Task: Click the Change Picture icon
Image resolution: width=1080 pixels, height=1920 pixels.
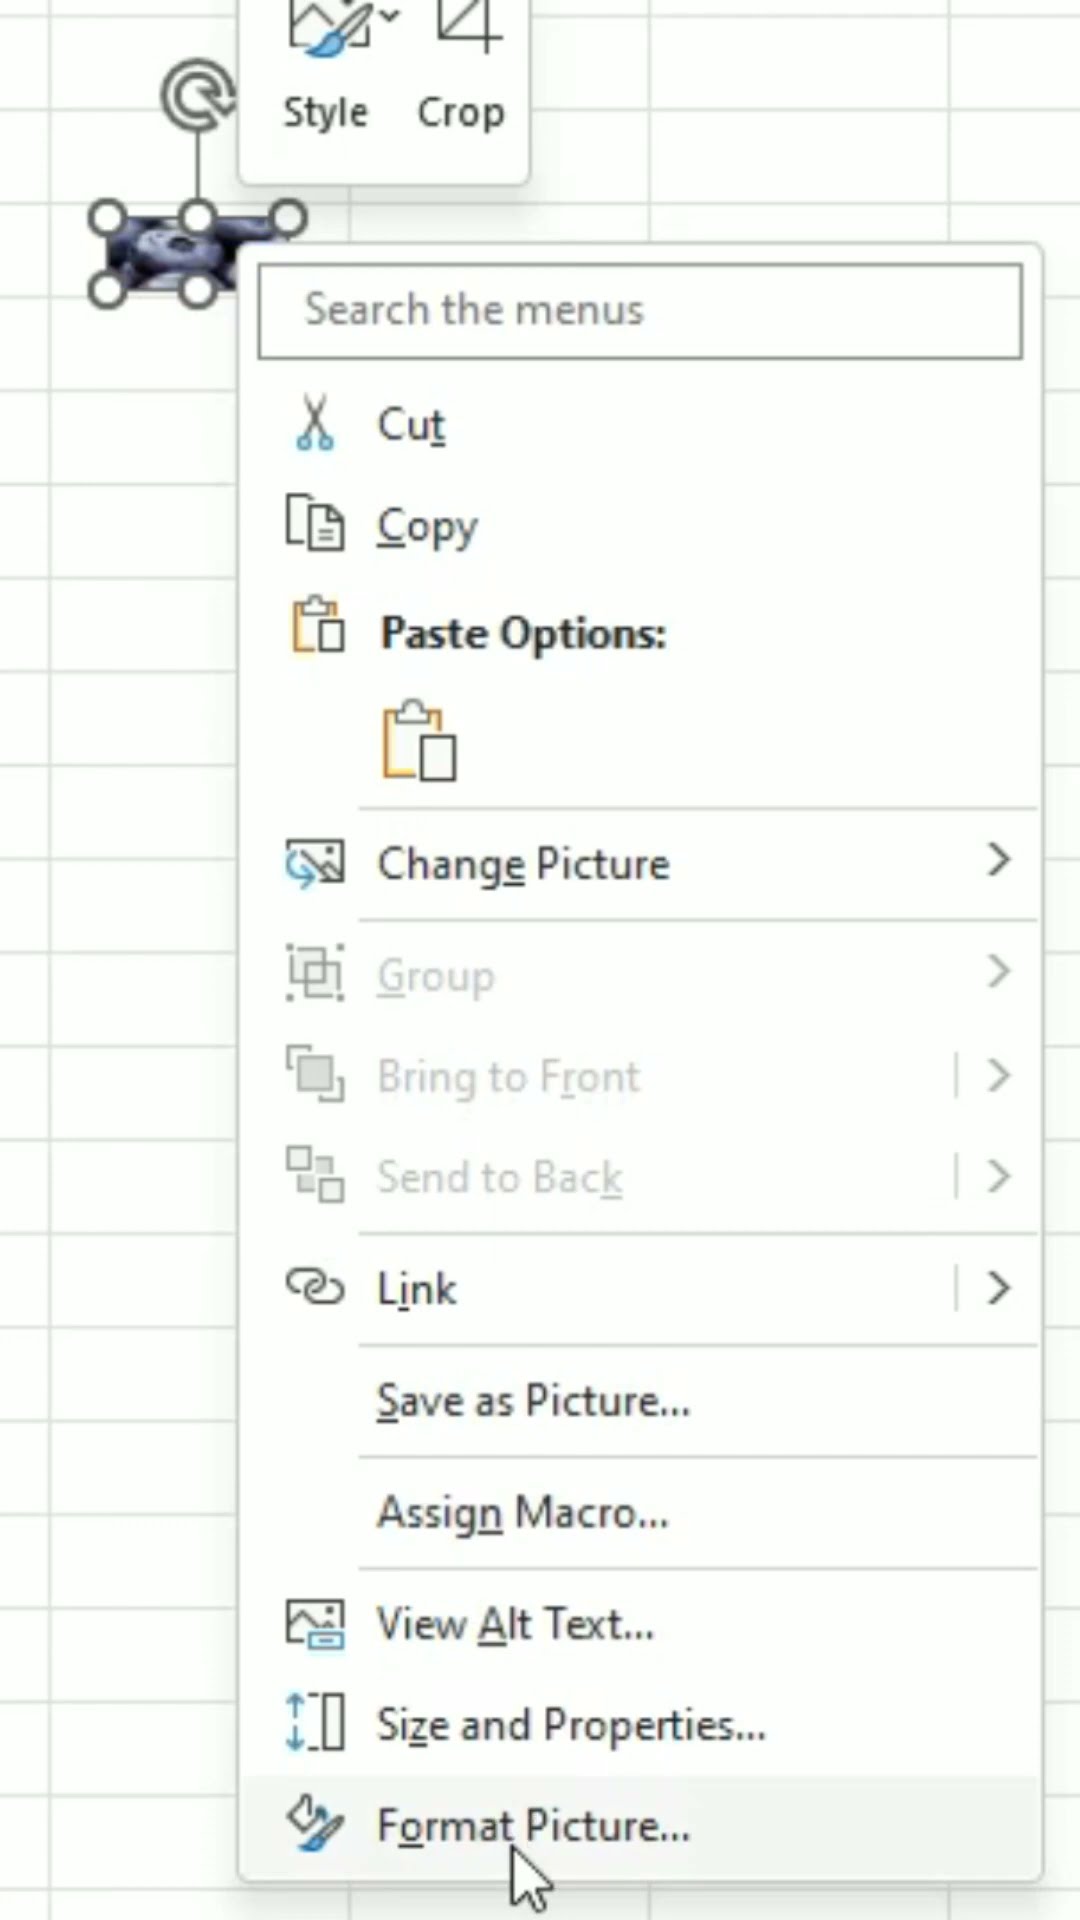Action: 315,863
